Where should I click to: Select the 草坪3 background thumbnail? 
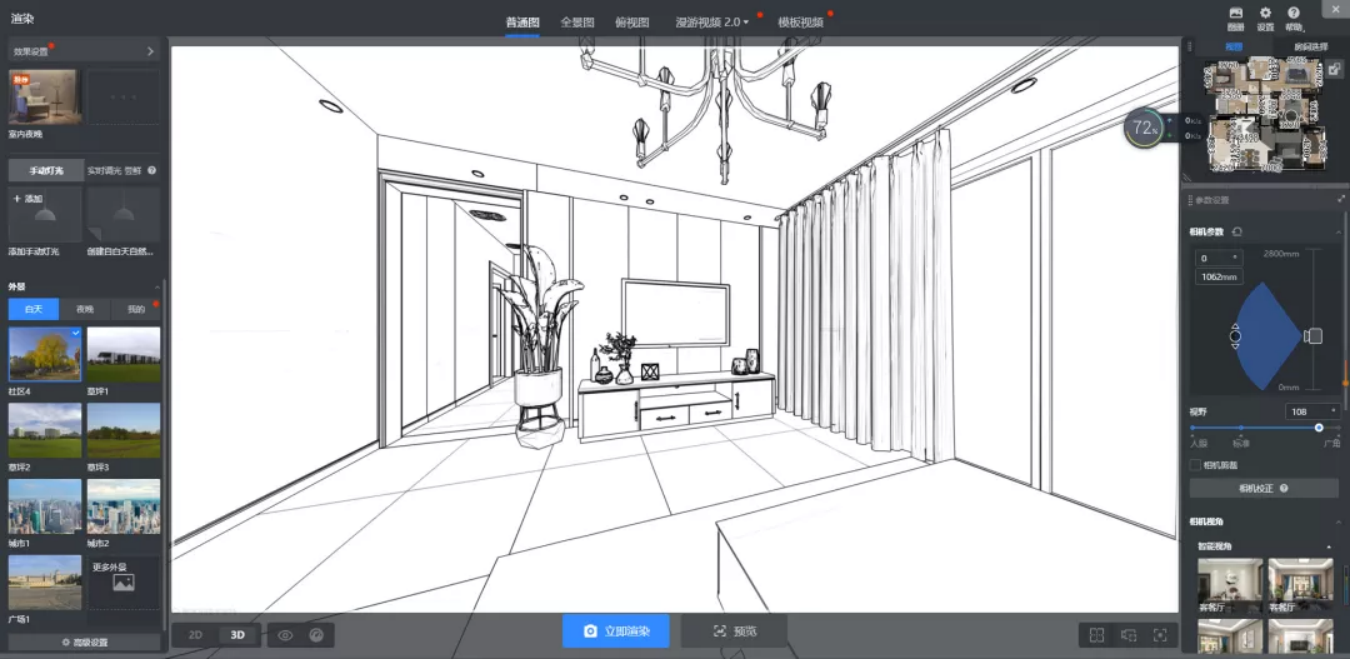(123, 430)
